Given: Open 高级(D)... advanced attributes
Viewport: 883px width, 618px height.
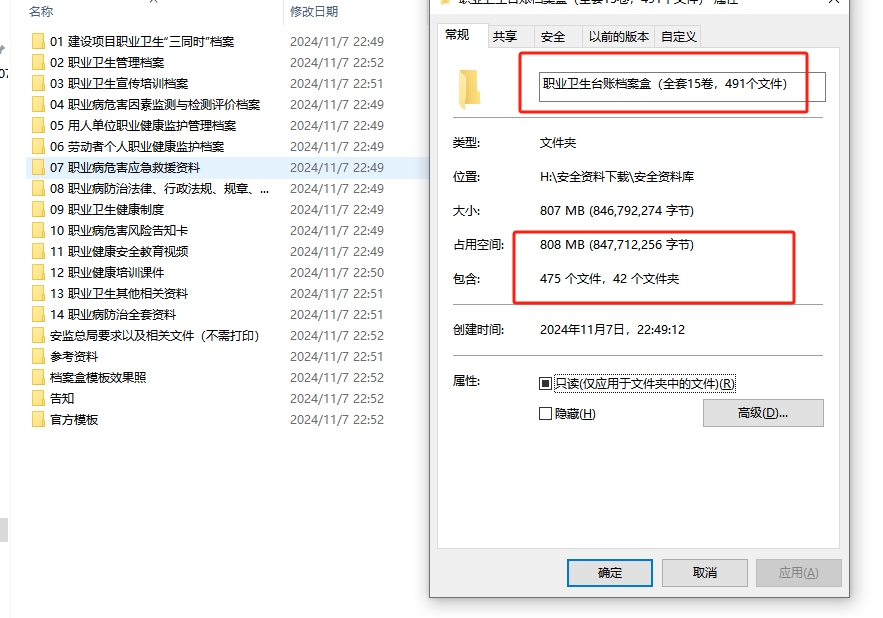Looking at the screenshot, I should (763, 413).
